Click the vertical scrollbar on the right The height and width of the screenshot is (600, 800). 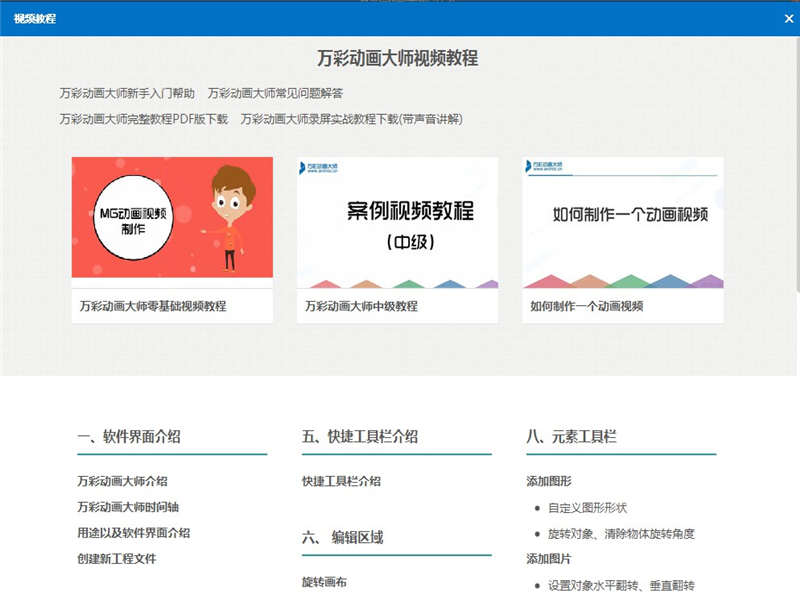click(797, 163)
